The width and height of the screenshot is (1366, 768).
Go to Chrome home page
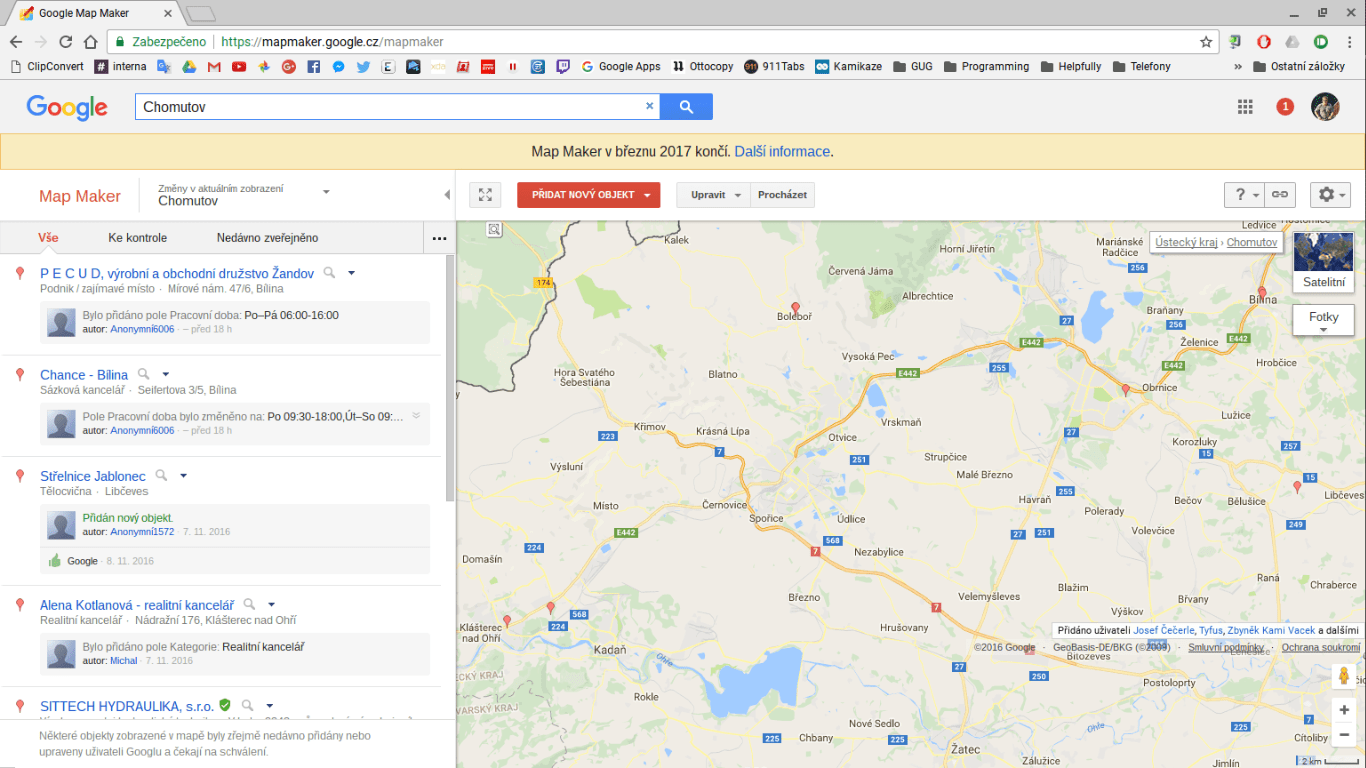coord(91,42)
